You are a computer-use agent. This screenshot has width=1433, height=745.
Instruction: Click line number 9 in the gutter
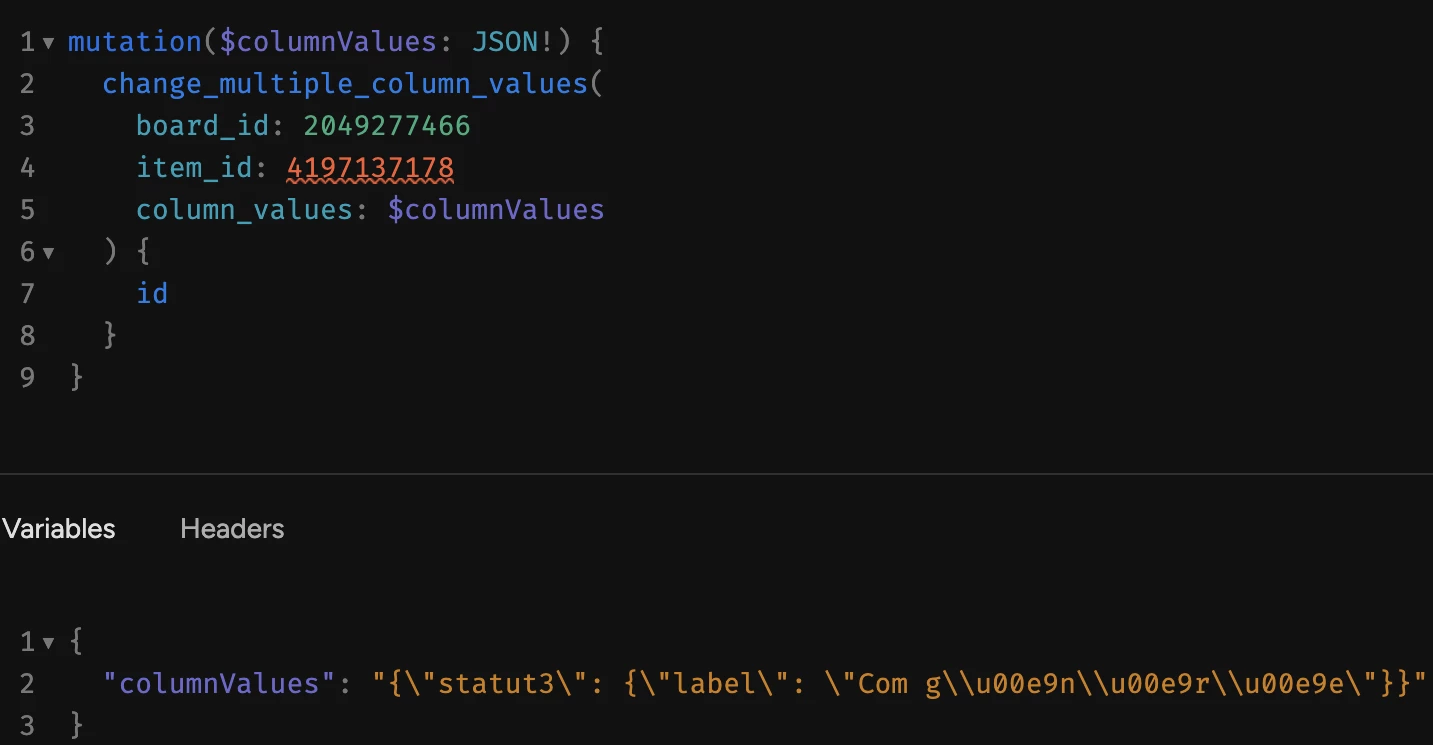[x=27, y=378]
